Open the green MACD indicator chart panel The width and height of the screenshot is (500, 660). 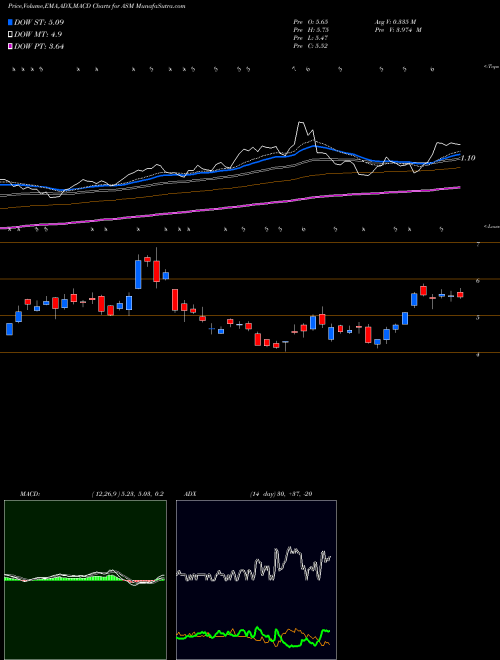click(85, 580)
